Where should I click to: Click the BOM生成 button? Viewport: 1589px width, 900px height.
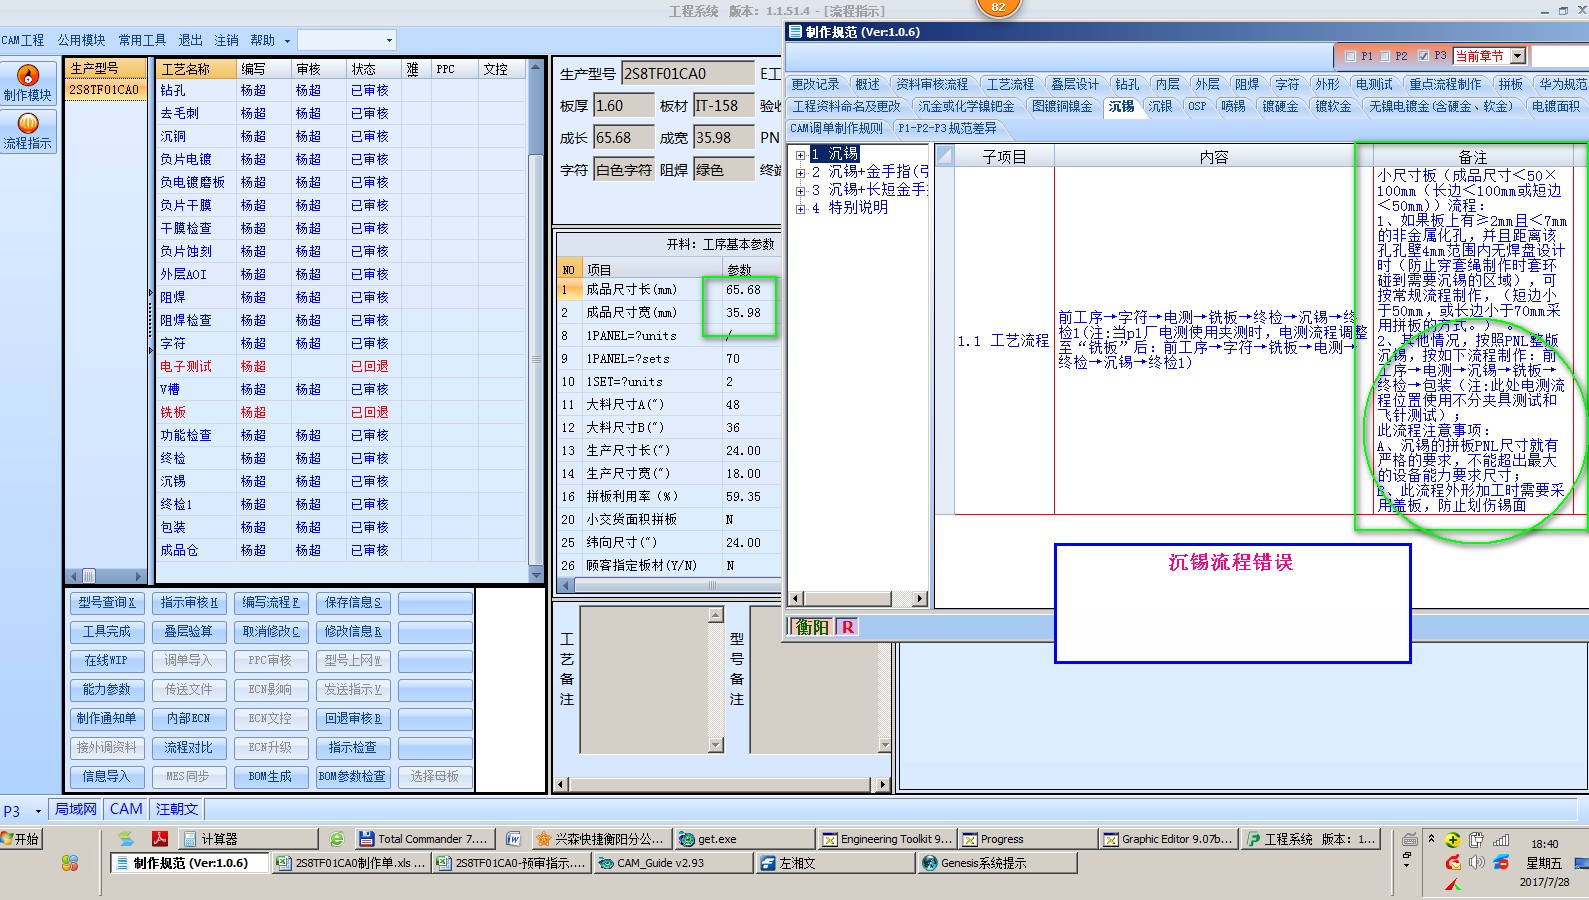tap(270, 776)
